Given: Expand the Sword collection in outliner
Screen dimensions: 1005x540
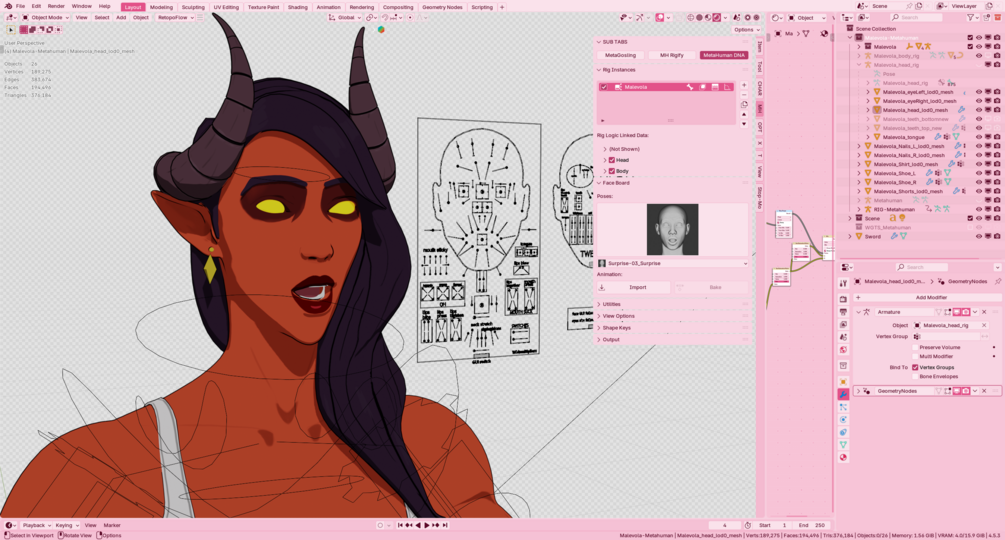Looking at the screenshot, I should coord(851,236).
